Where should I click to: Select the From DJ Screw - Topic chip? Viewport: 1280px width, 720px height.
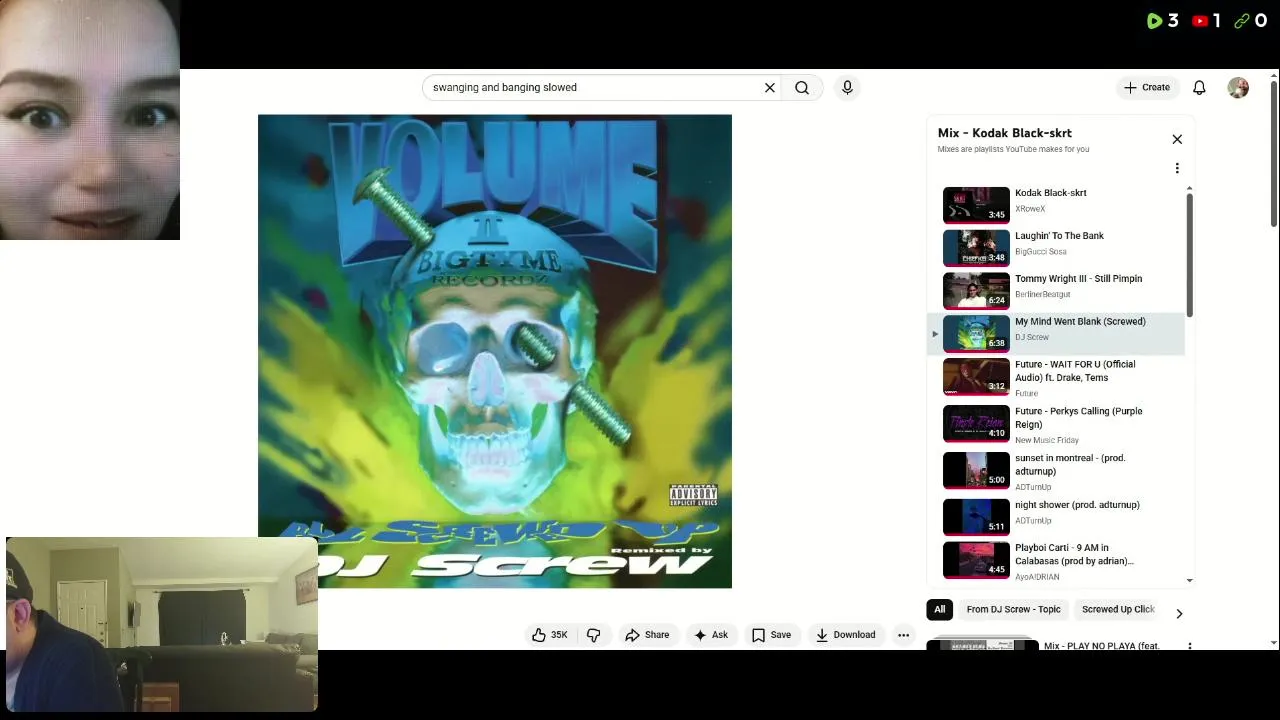1013,609
